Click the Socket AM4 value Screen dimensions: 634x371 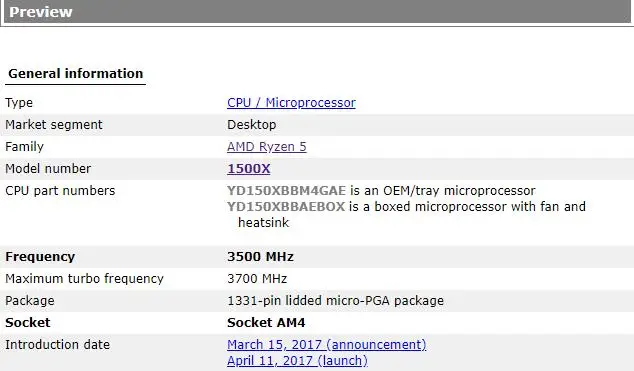click(x=266, y=323)
